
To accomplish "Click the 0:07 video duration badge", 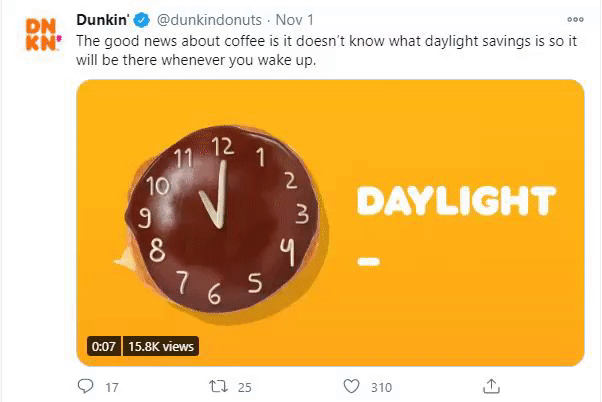I will pos(104,346).
